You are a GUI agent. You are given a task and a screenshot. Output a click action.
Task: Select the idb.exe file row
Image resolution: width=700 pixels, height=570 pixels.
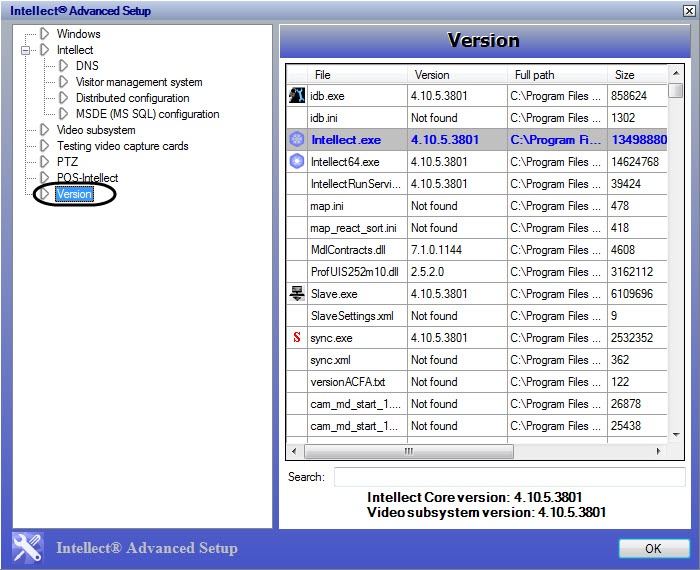pyautogui.click(x=477, y=96)
